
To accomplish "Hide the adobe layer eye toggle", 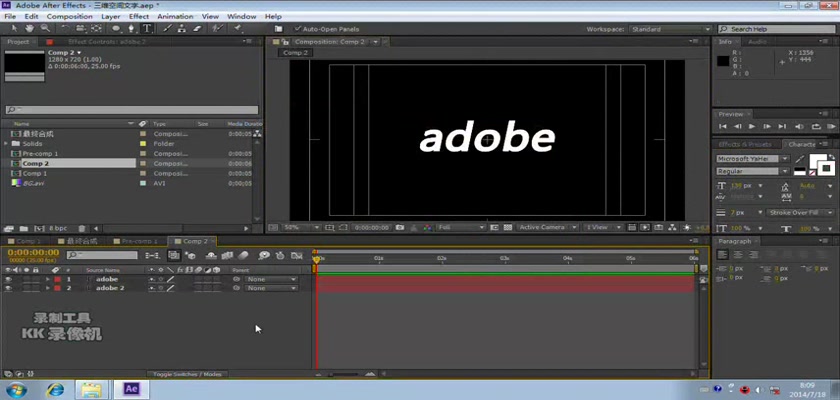I will click(x=8, y=280).
